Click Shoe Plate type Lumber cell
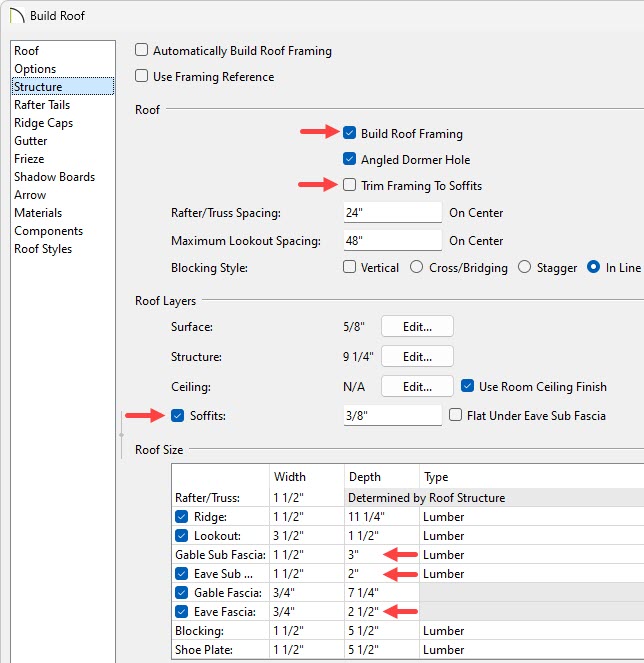Screen dimensions: 644x663 (x=532, y=650)
